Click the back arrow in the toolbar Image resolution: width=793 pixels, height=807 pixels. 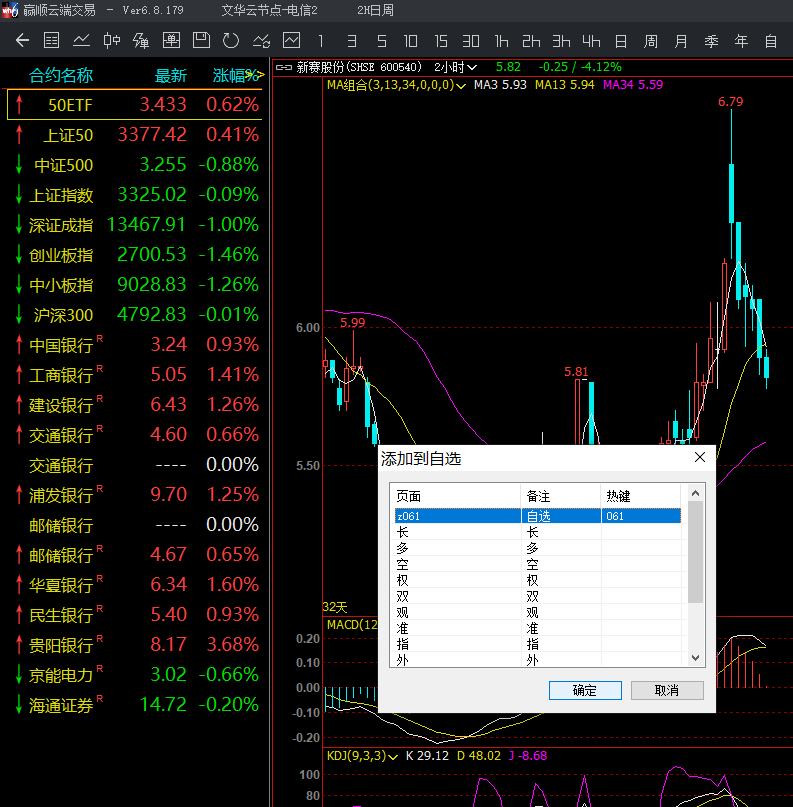(22, 41)
